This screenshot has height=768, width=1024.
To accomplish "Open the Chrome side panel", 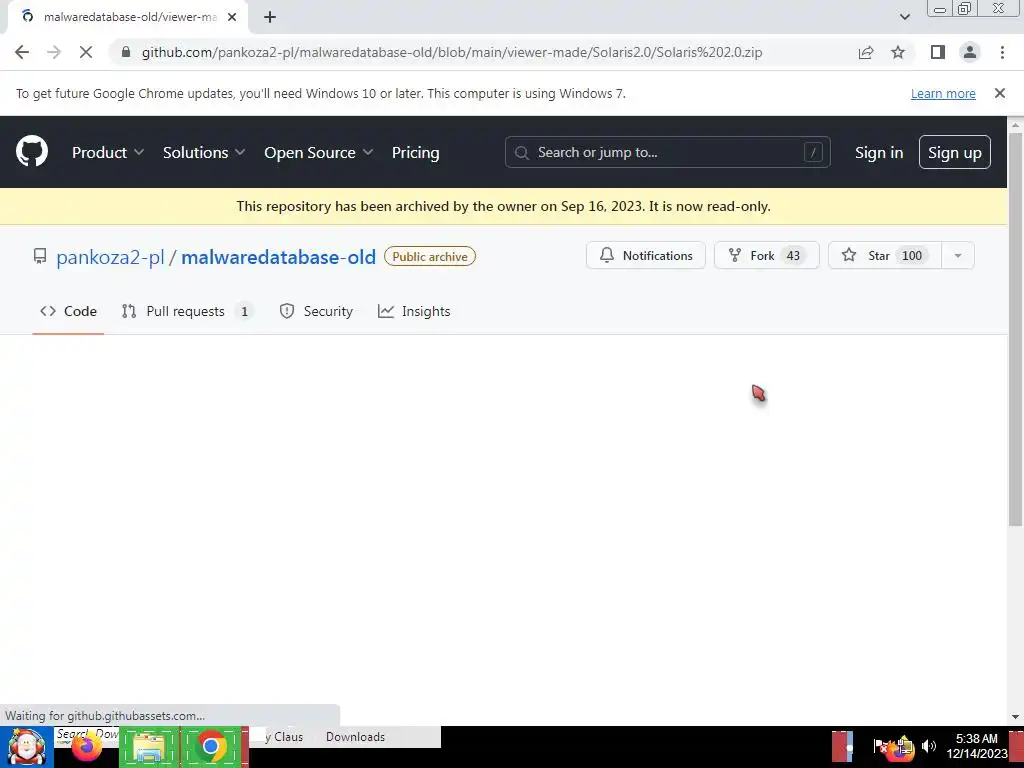I will [938, 52].
